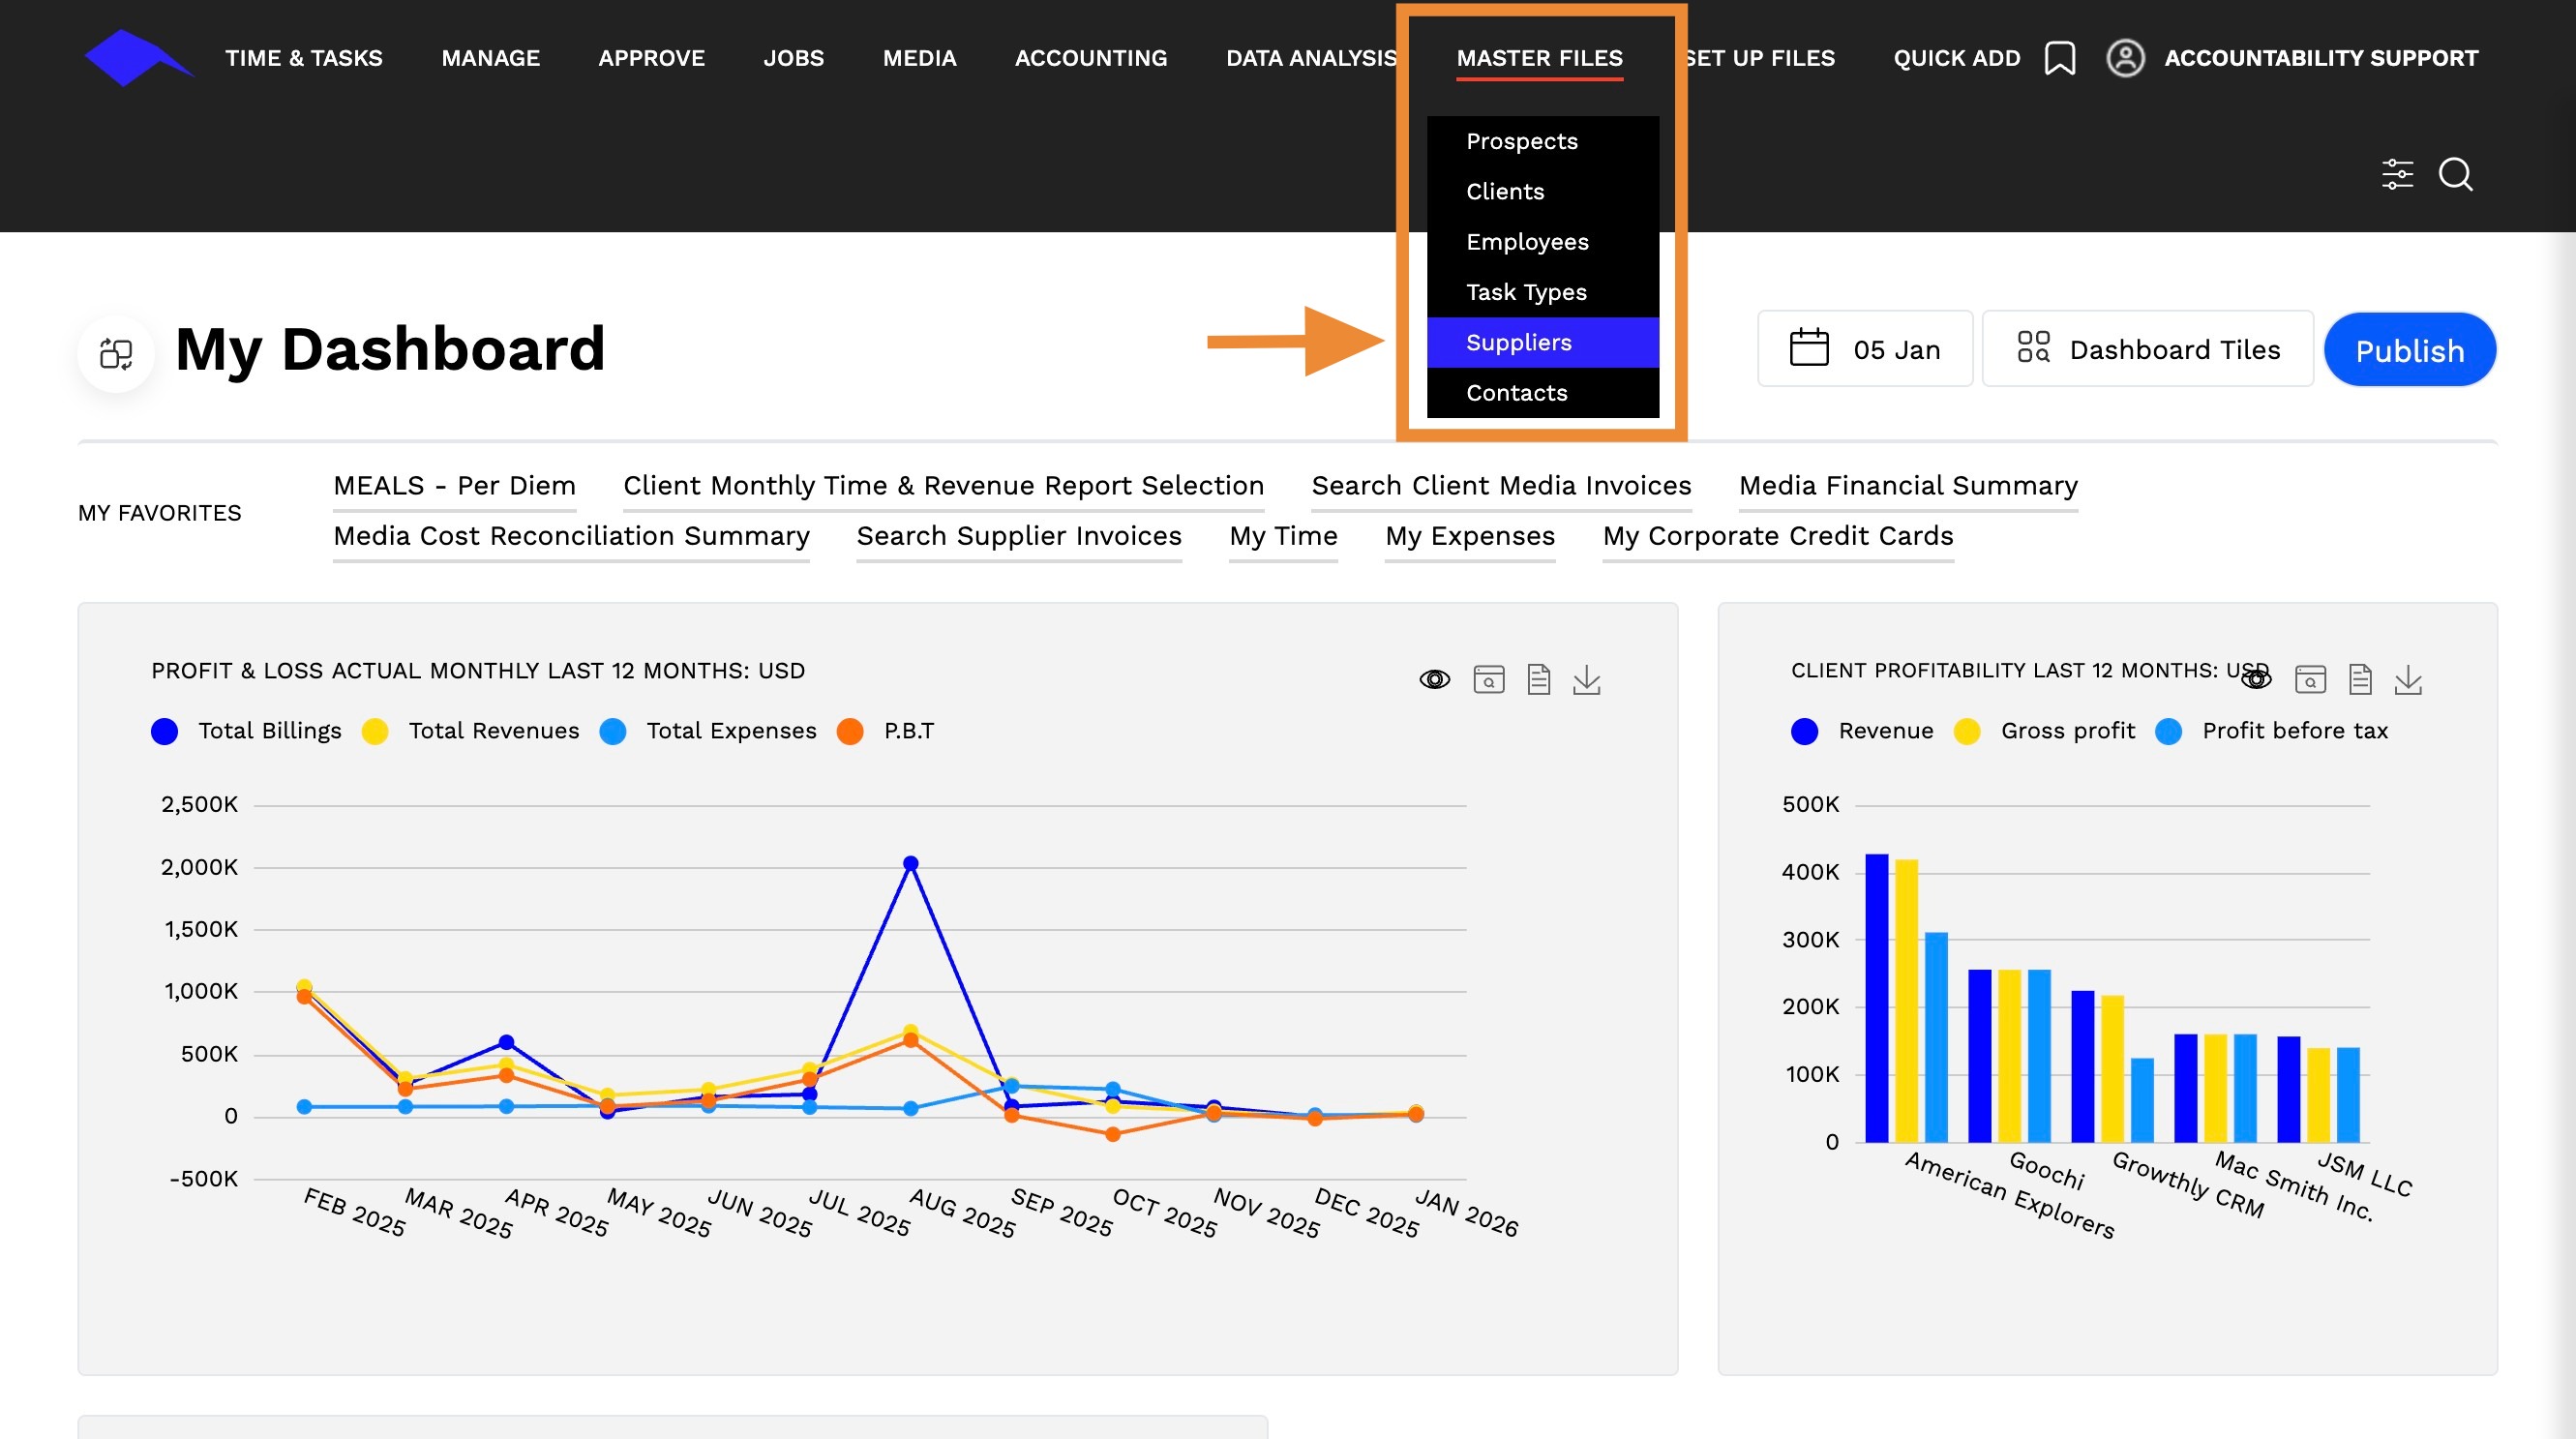
Task: Open search-window icon on Profit & Loss tile
Action: (x=1489, y=680)
